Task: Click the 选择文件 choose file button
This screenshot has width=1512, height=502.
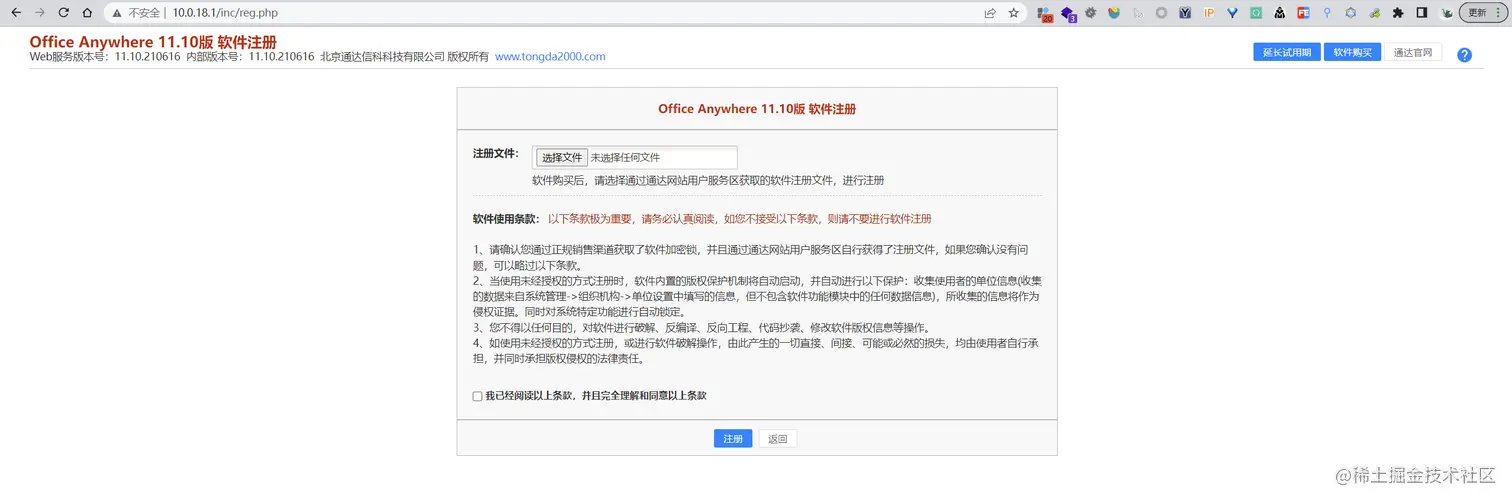Action: [561, 158]
